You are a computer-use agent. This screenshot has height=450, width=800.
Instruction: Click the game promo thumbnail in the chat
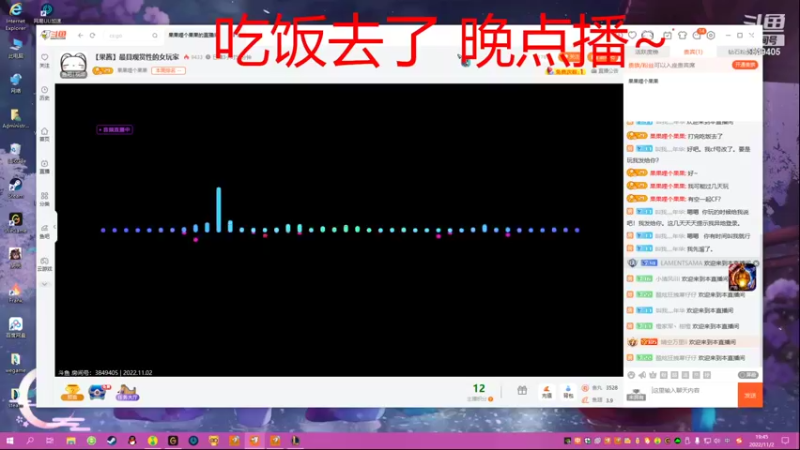[742, 277]
